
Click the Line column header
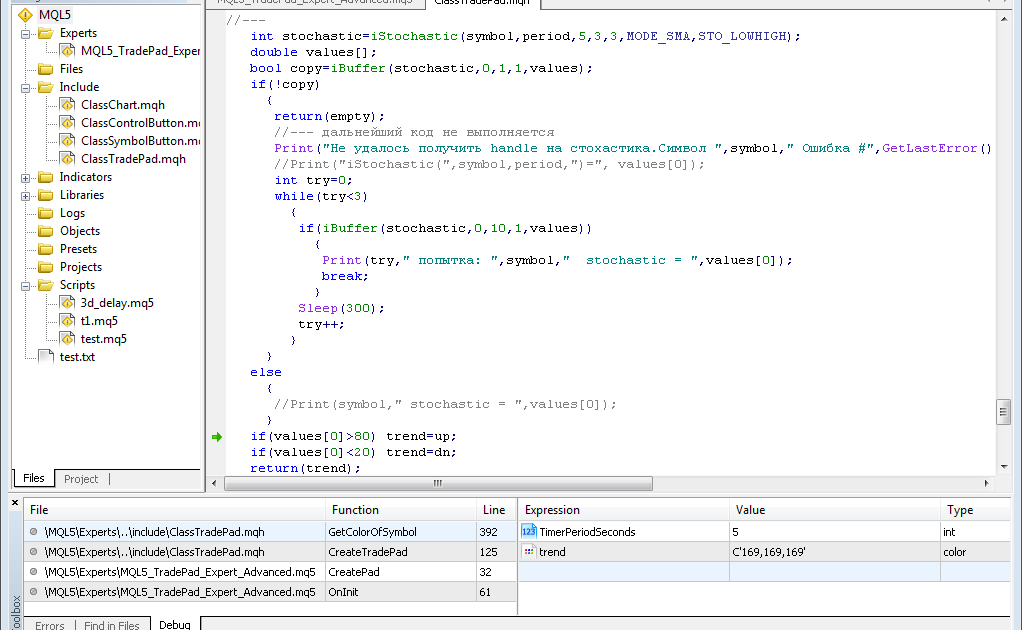(496, 510)
